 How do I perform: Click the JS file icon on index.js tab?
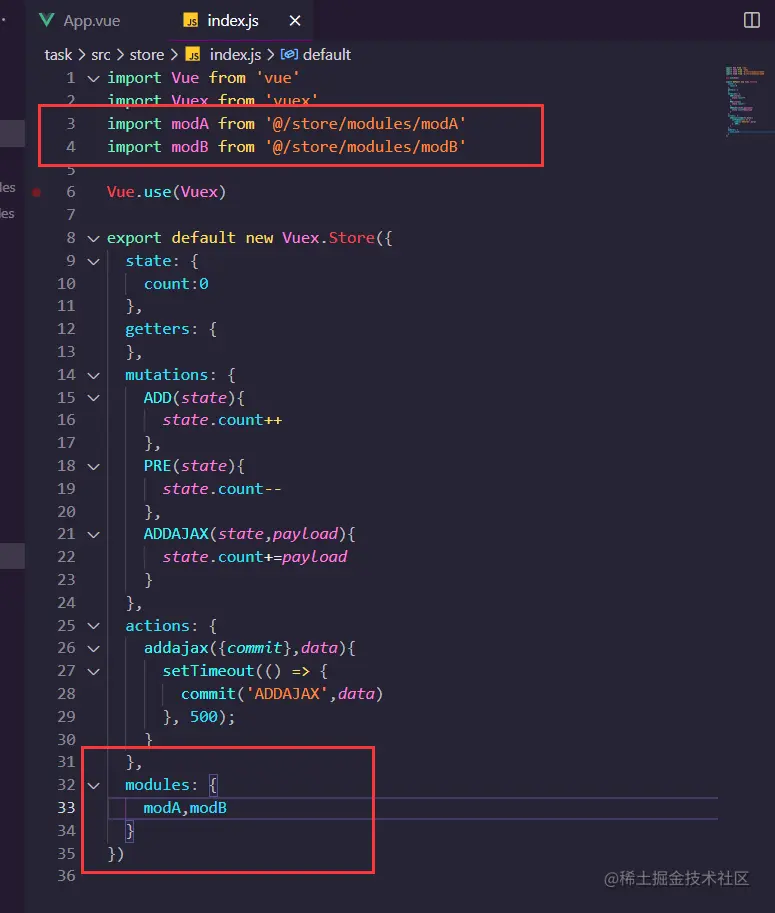(x=190, y=21)
